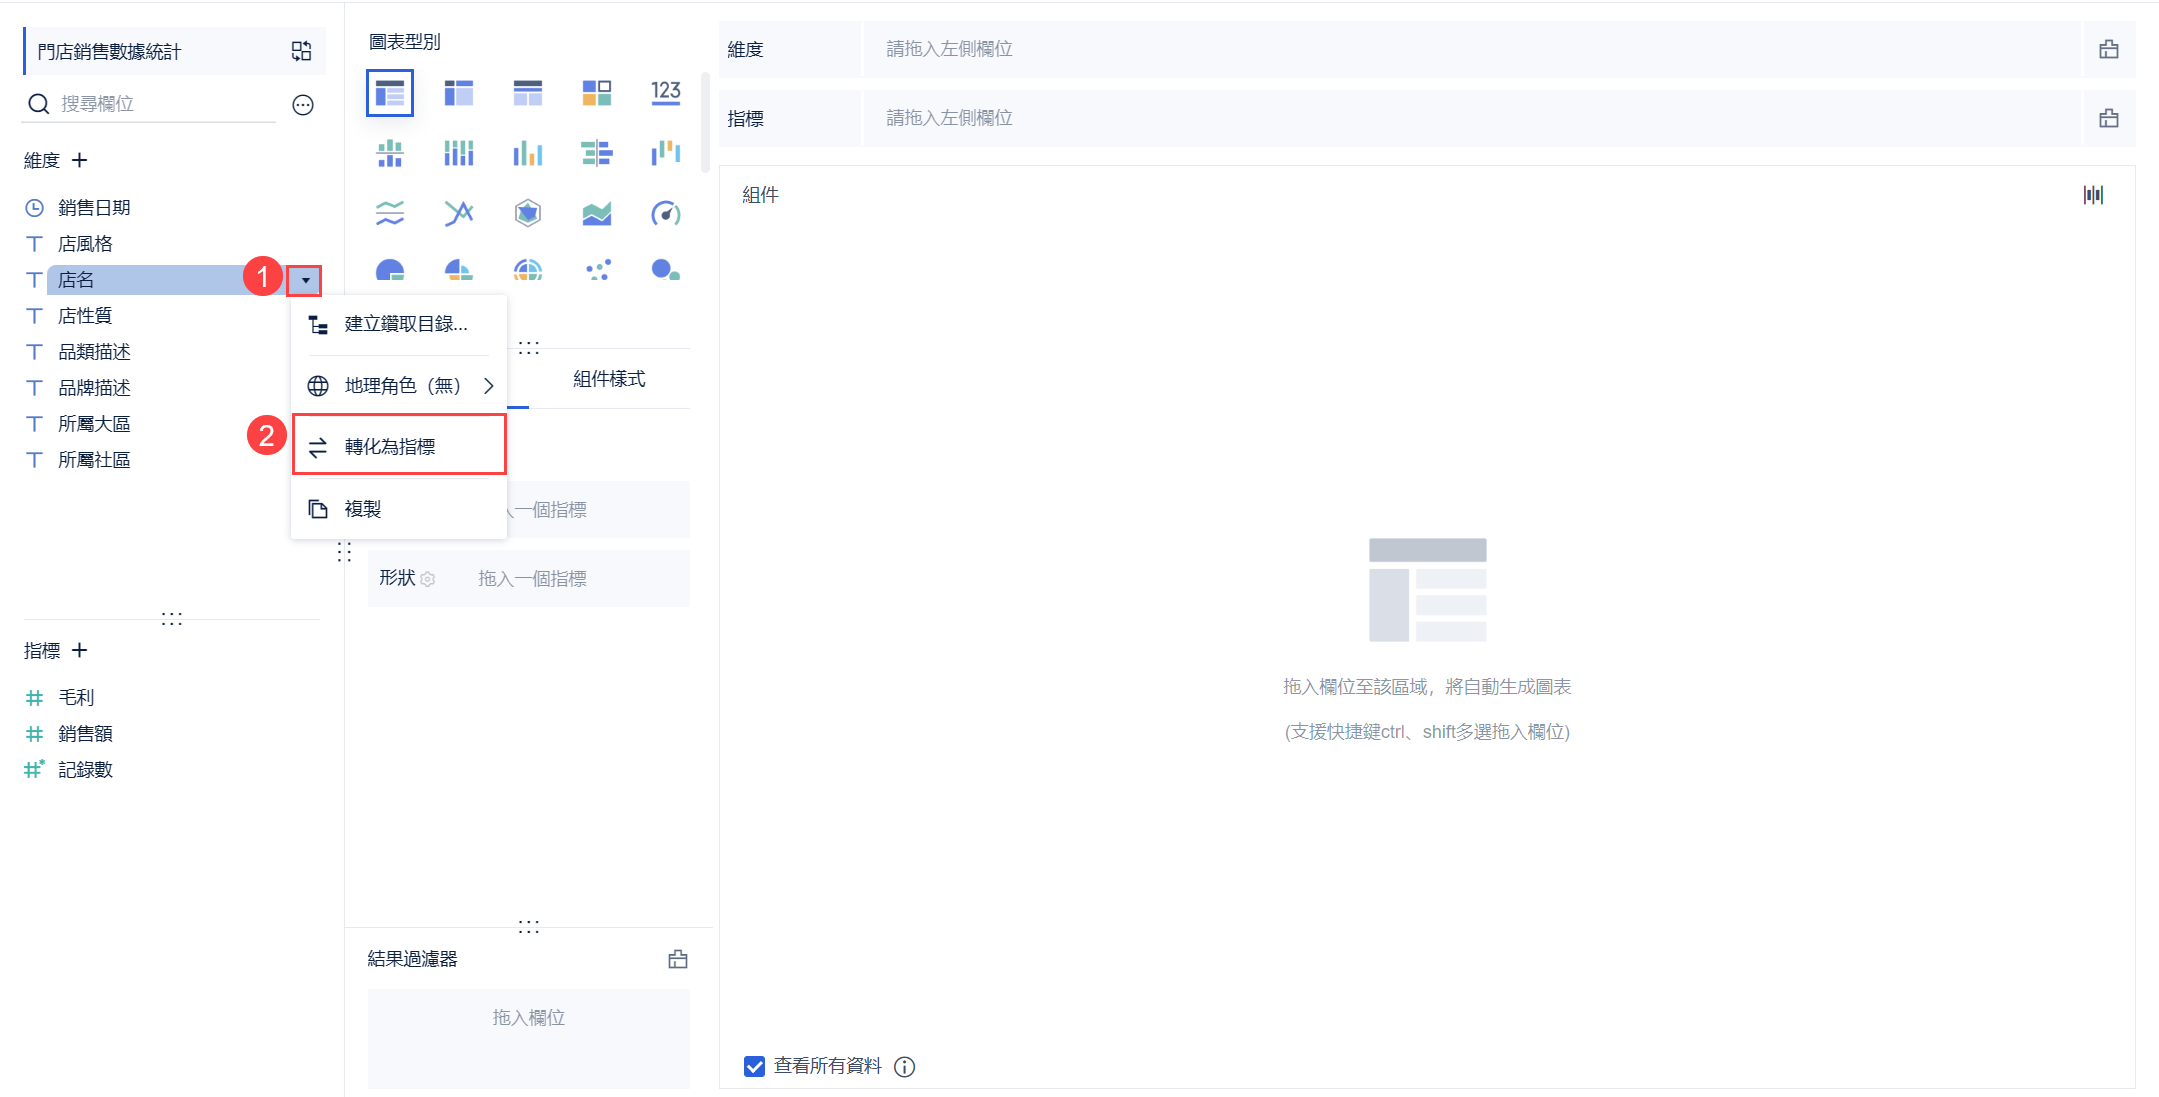
Task: Select the 銷售額 indicator field
Action: [85, 733]
